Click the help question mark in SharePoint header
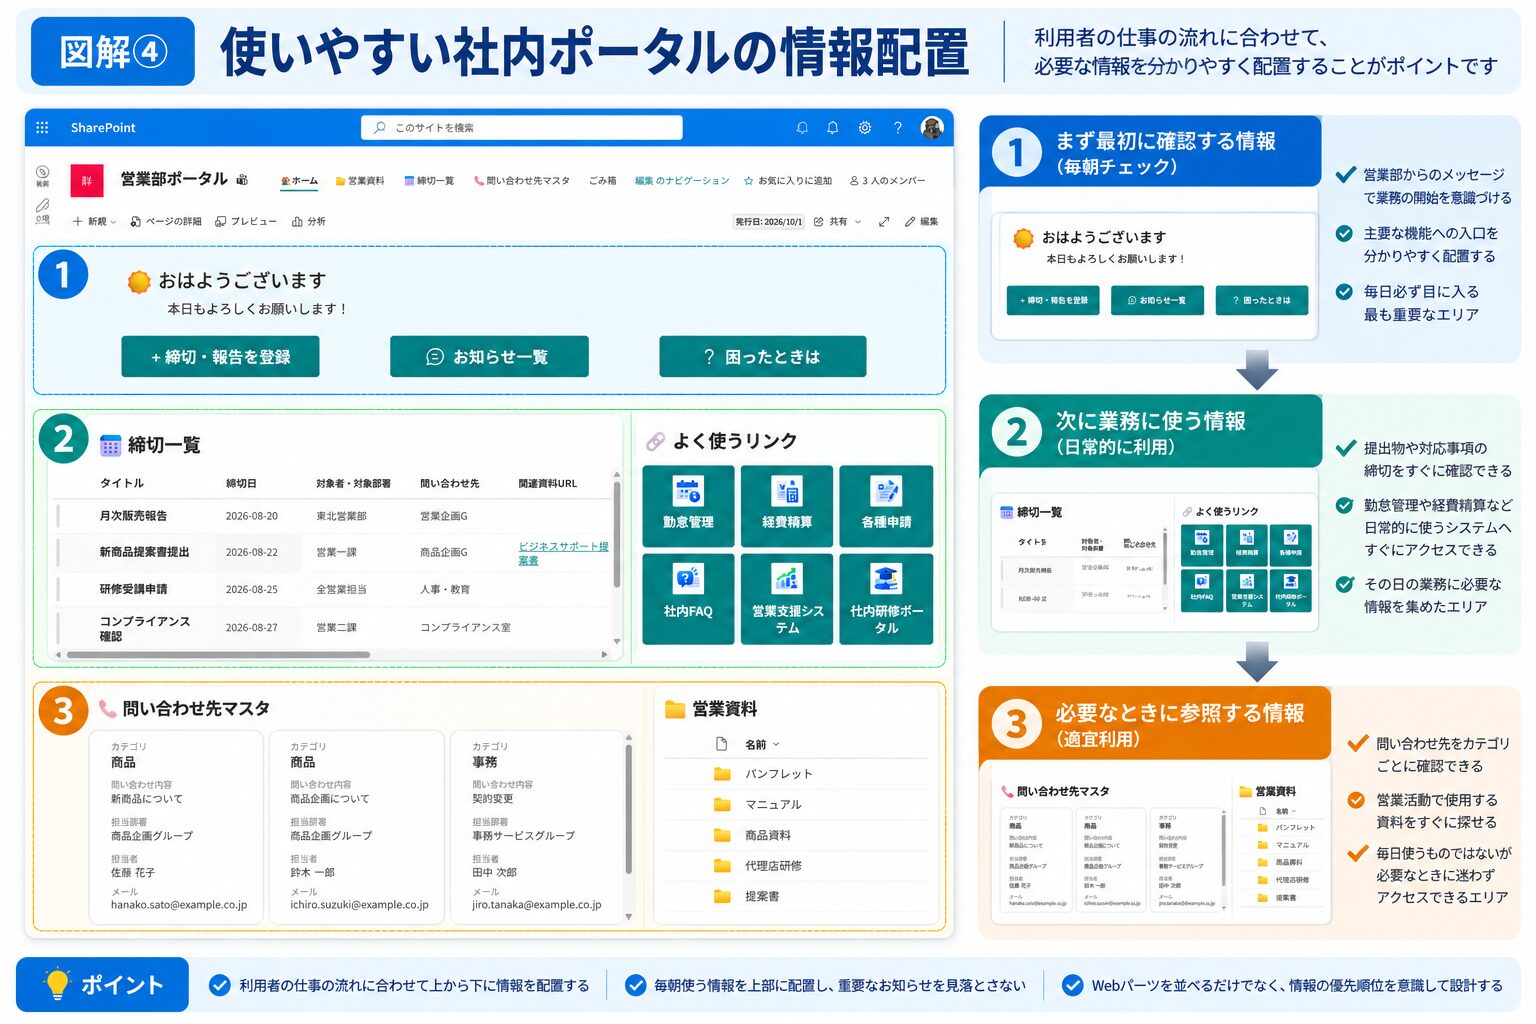 click(898, 128)
